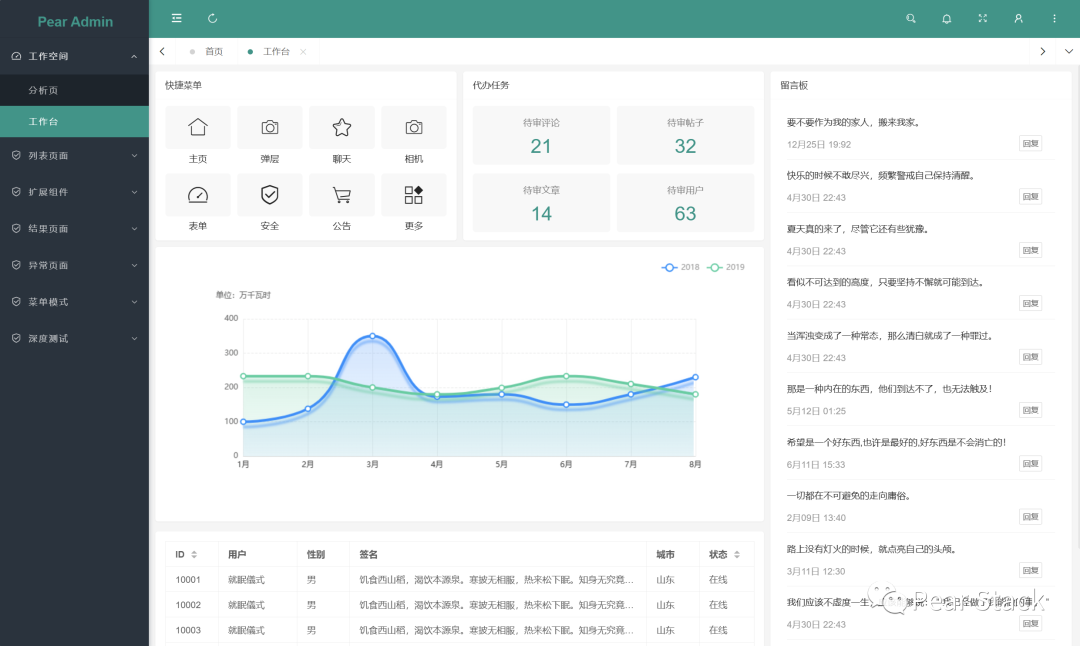Viewport: 1080px width, 646px height.
Task: Close the 工作台 tab
Action: tap(303, 52)
